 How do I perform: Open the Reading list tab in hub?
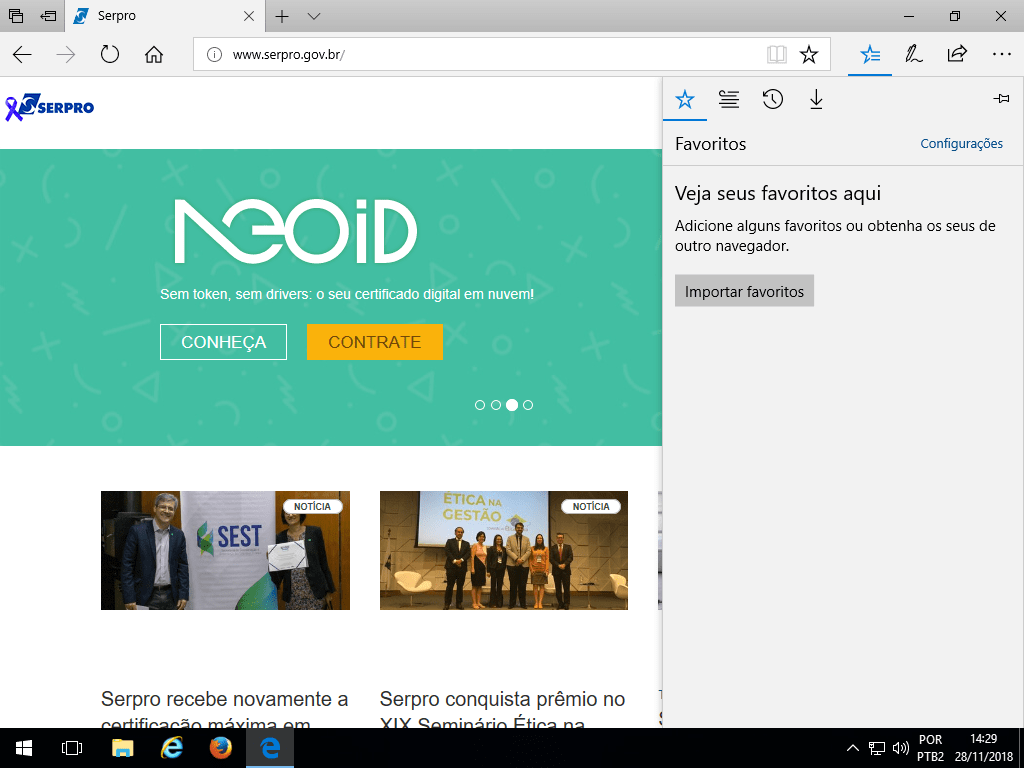click(729, 99)
